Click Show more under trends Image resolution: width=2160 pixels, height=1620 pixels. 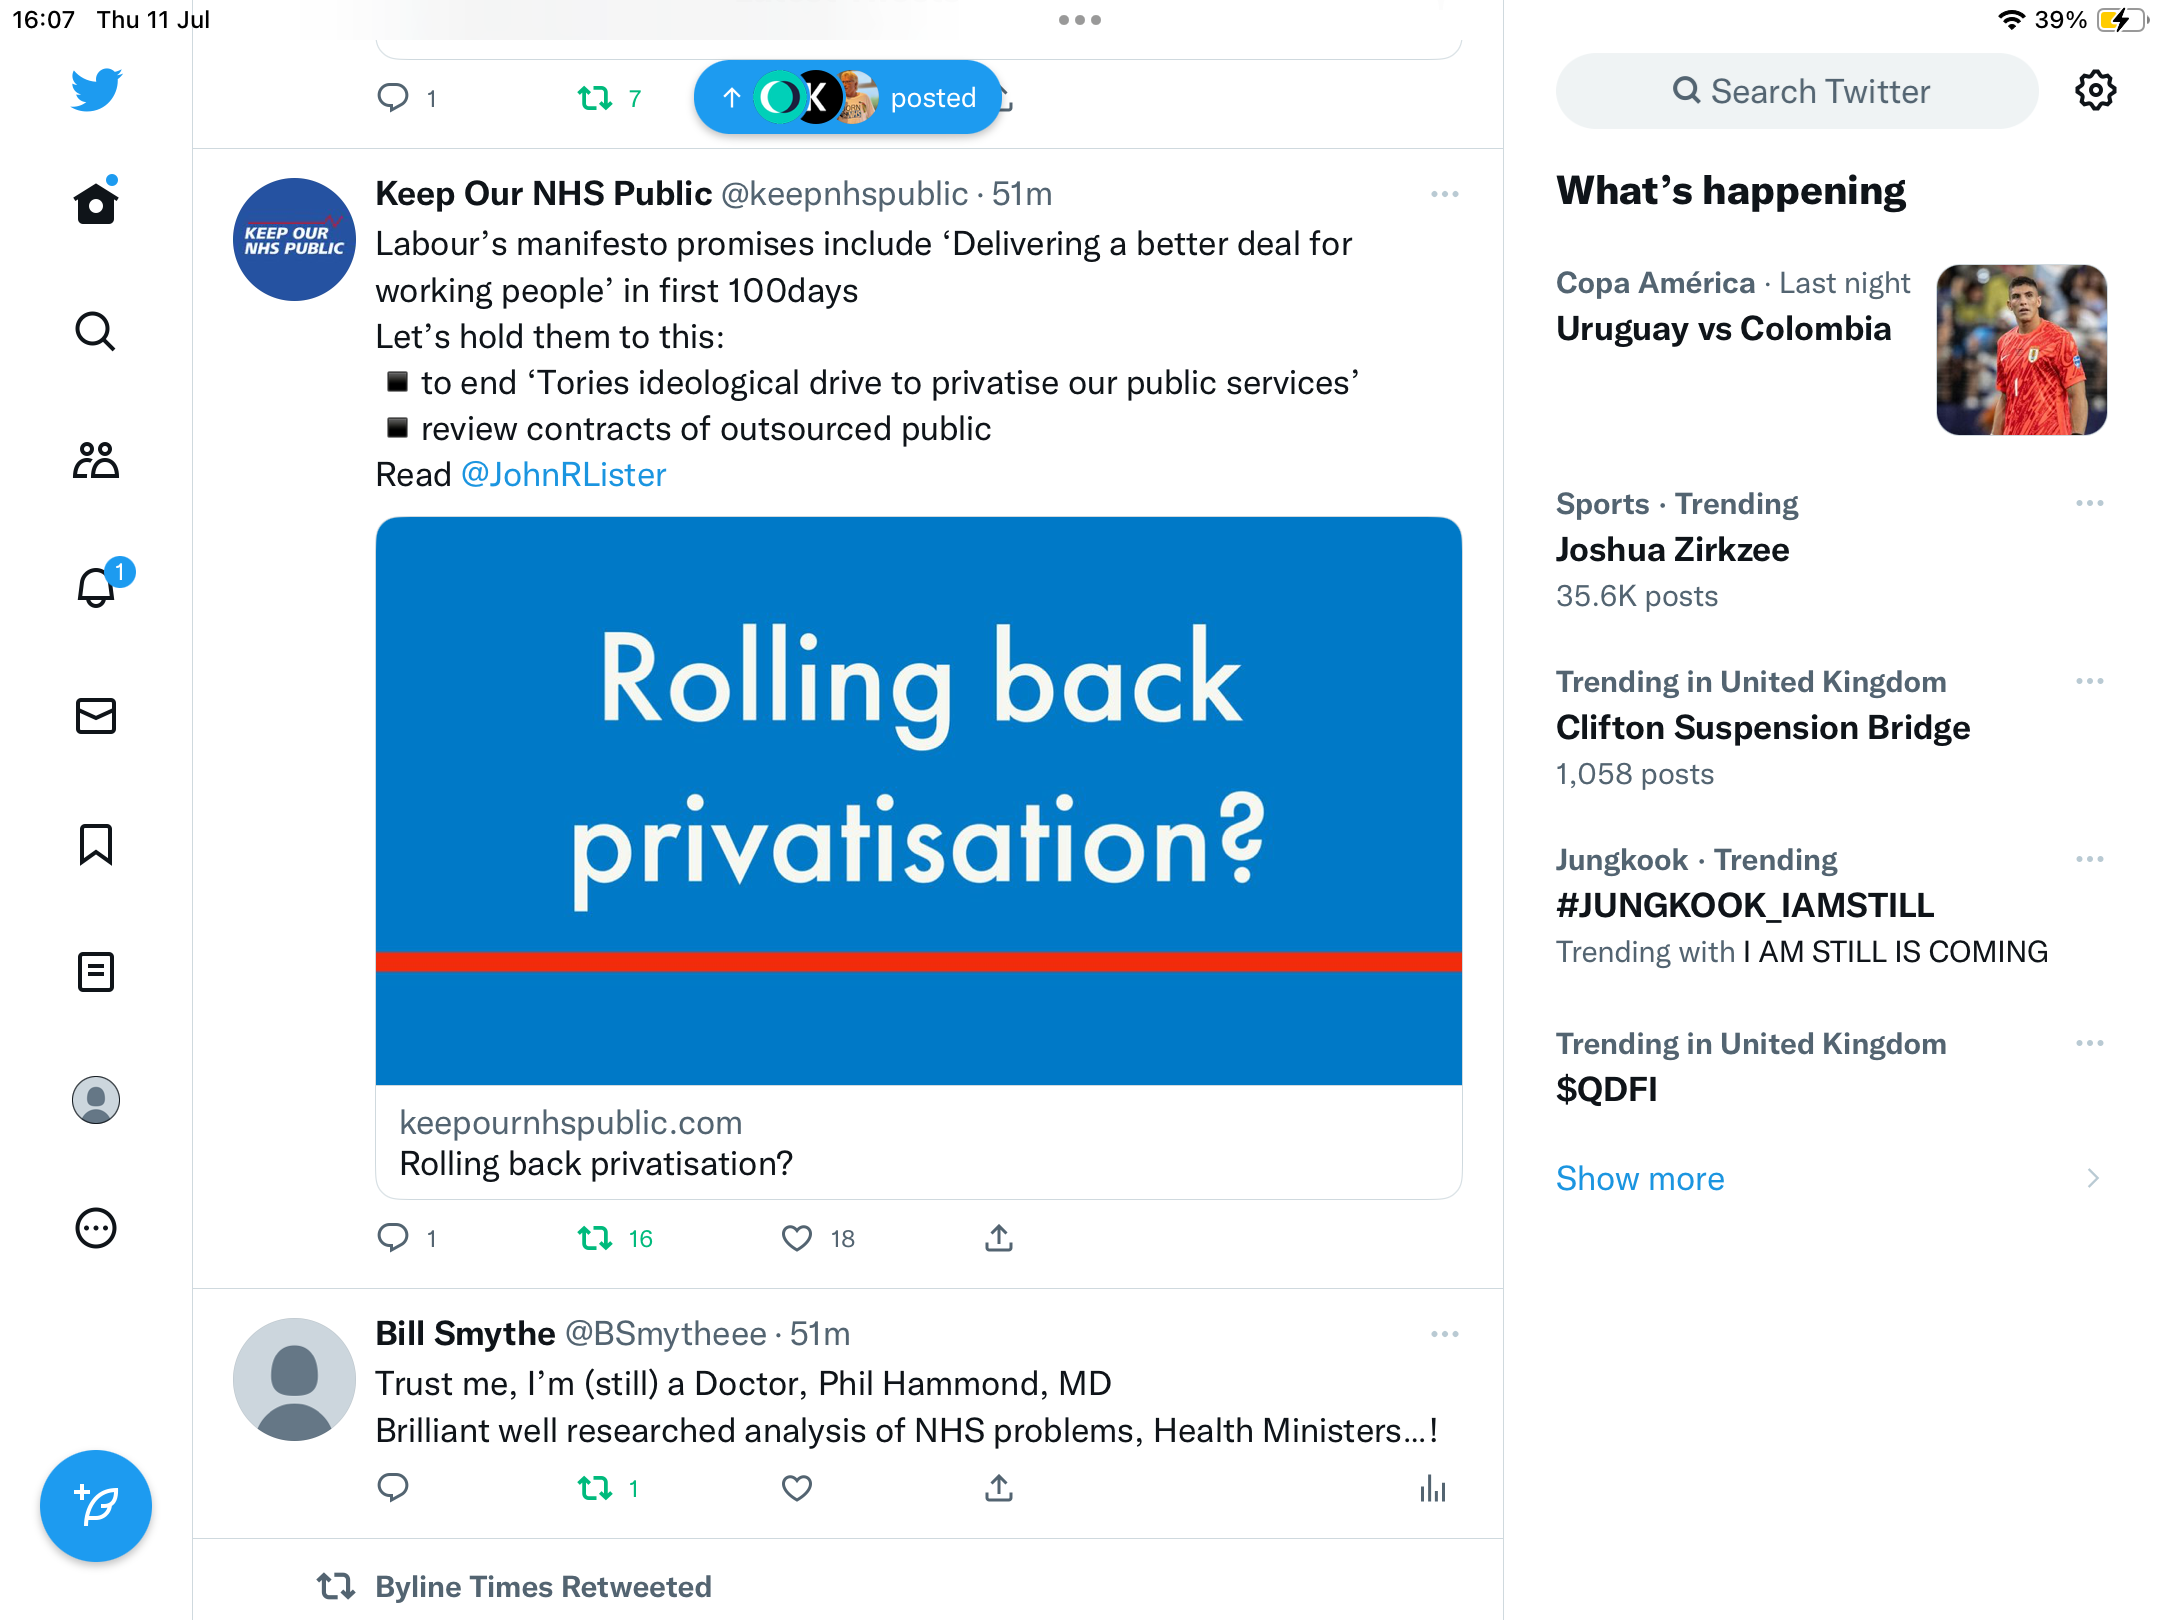pos(1640,1179)
